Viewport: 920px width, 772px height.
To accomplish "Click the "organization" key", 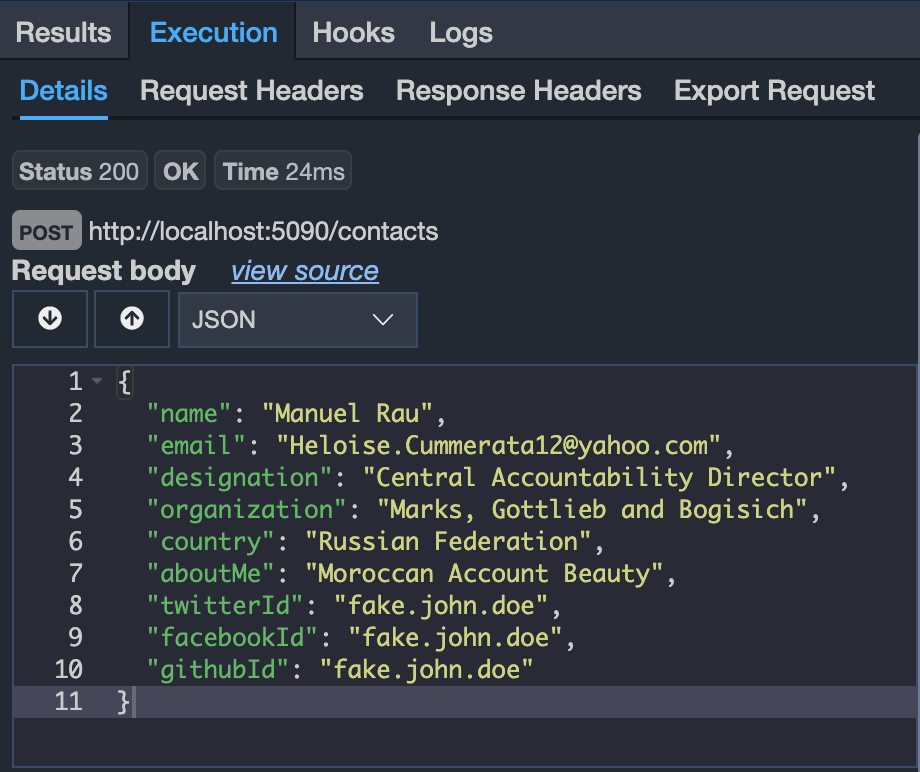I will click(x=246, y=510).
